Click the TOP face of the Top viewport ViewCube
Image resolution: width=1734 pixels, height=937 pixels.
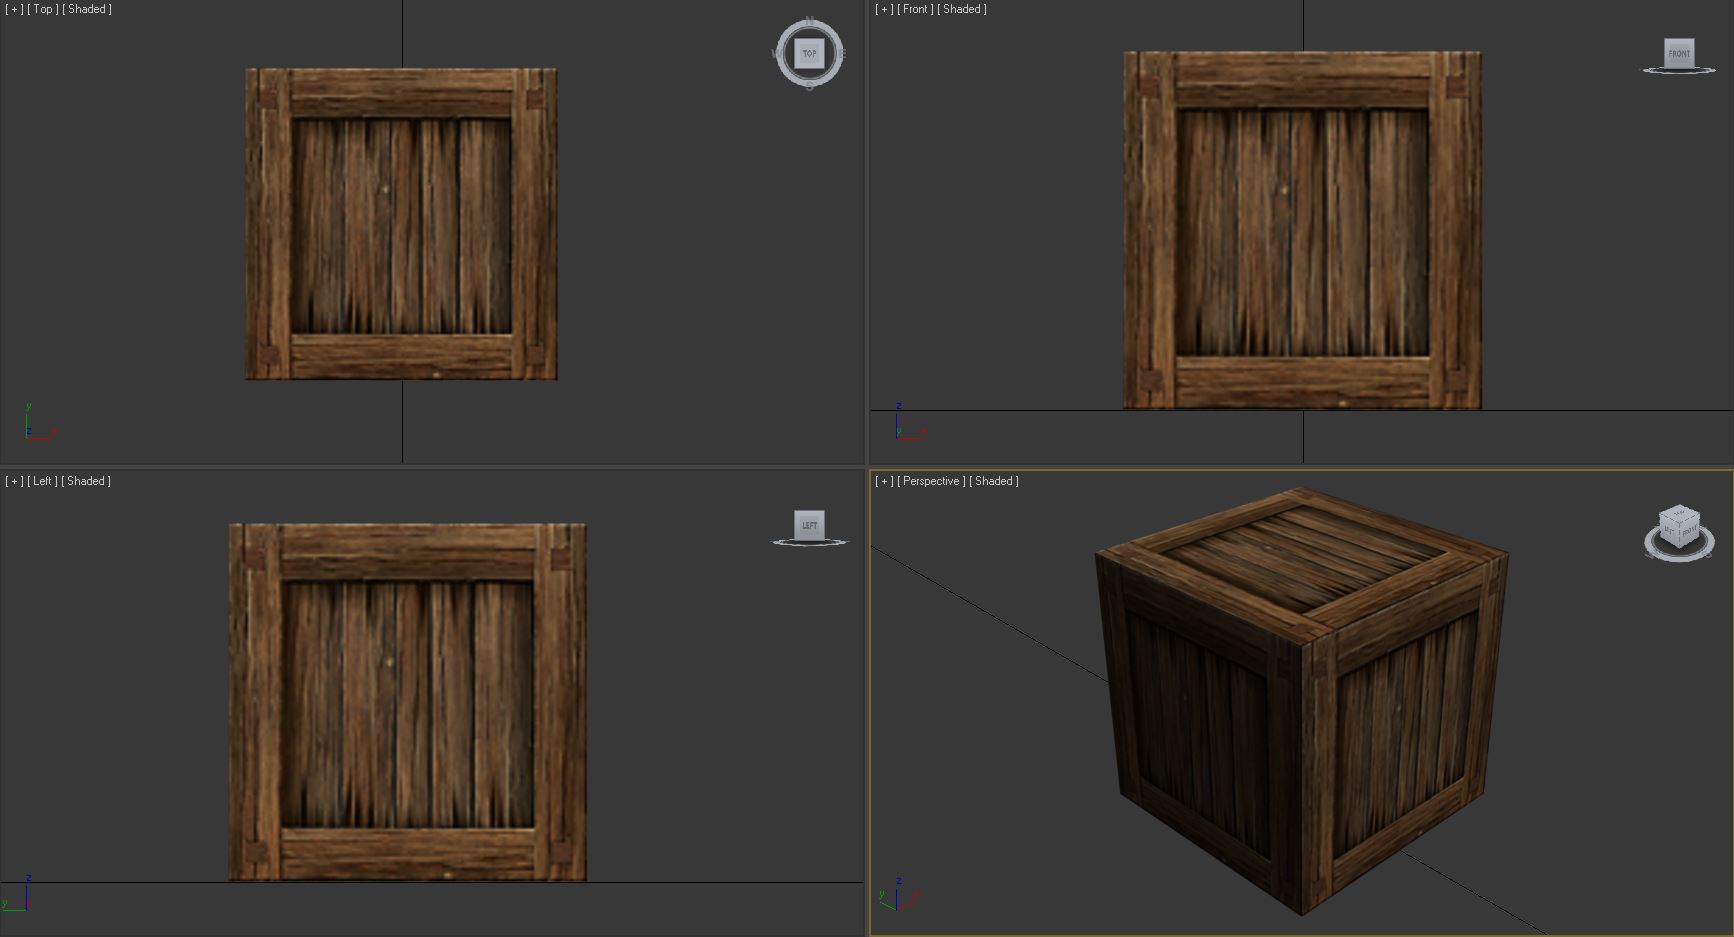pos(809,53)
